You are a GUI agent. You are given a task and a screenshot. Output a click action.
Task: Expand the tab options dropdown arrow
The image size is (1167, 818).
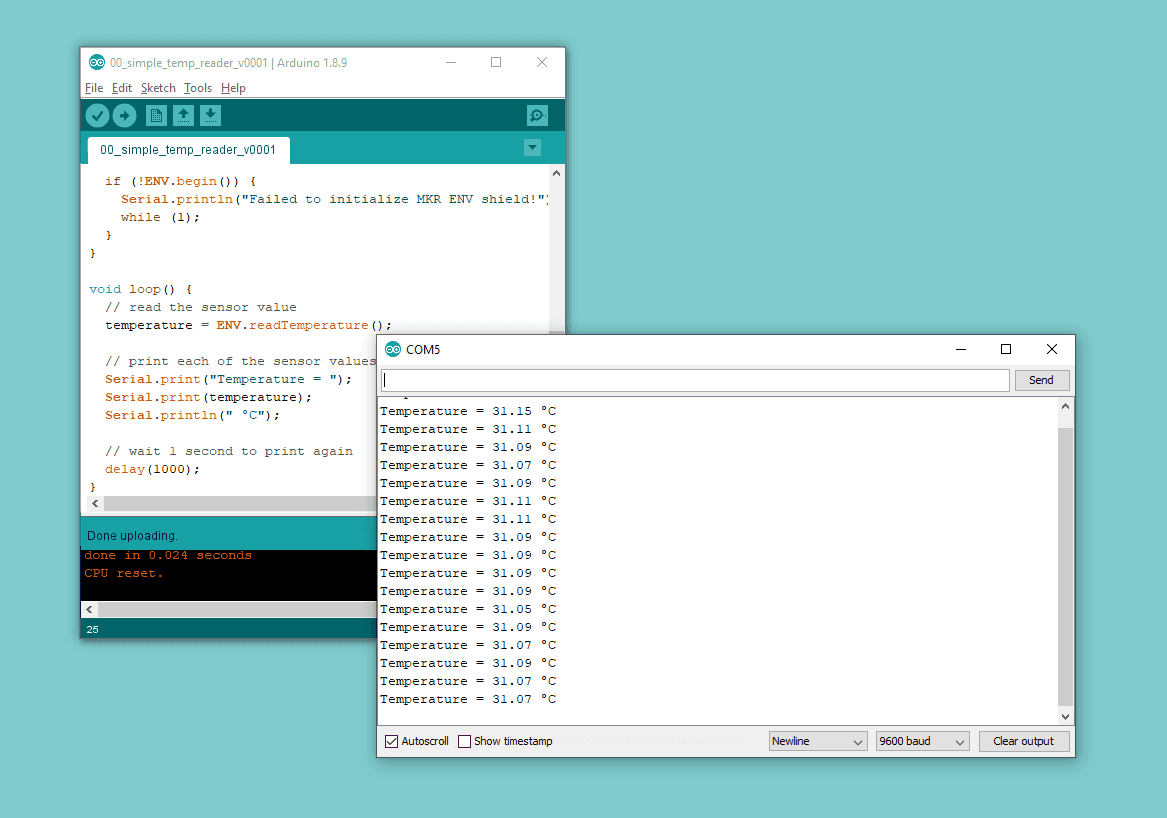point(532,148)
